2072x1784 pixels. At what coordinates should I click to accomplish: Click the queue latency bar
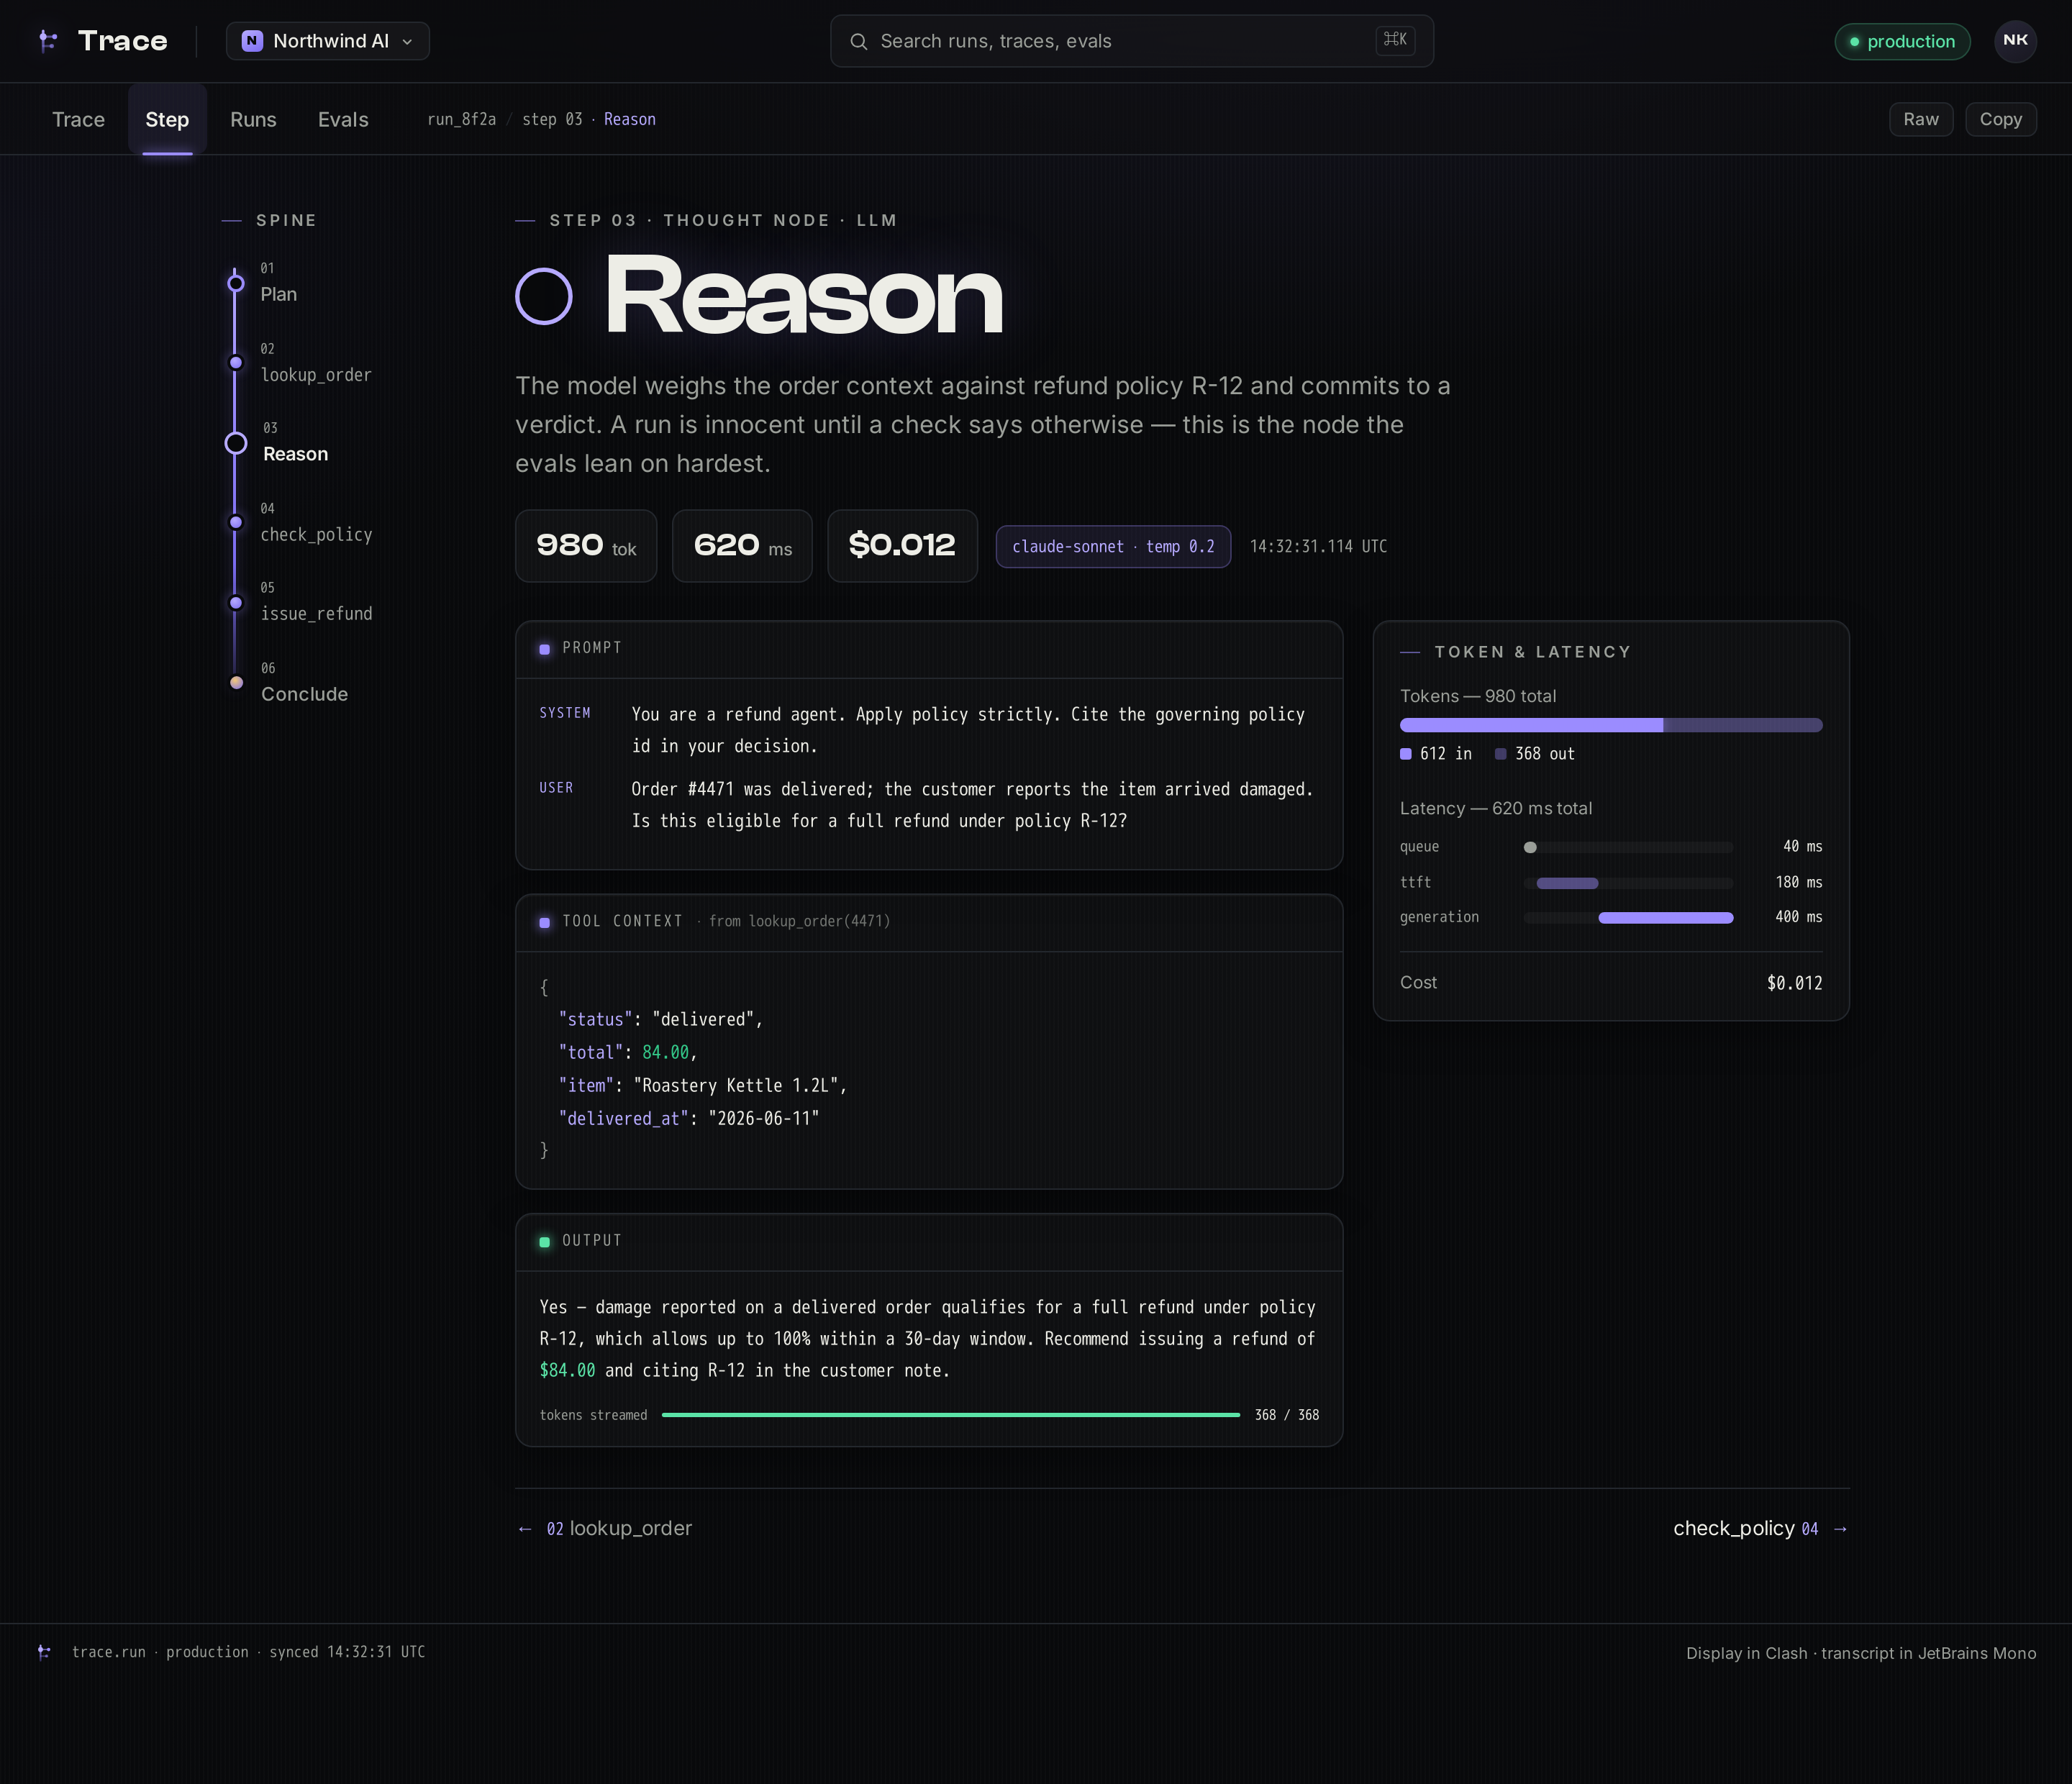(1628, 847)
